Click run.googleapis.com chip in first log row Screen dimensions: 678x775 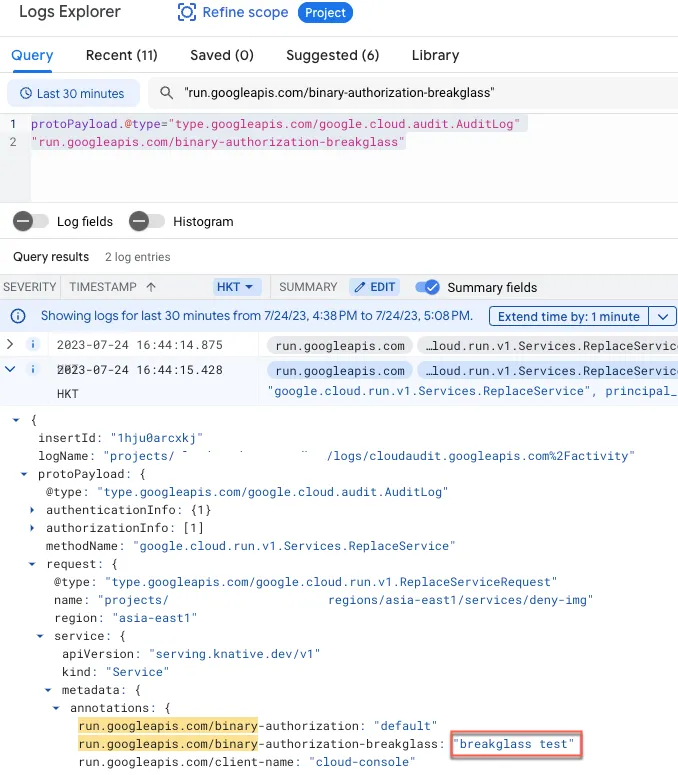[x=340, y=346]
